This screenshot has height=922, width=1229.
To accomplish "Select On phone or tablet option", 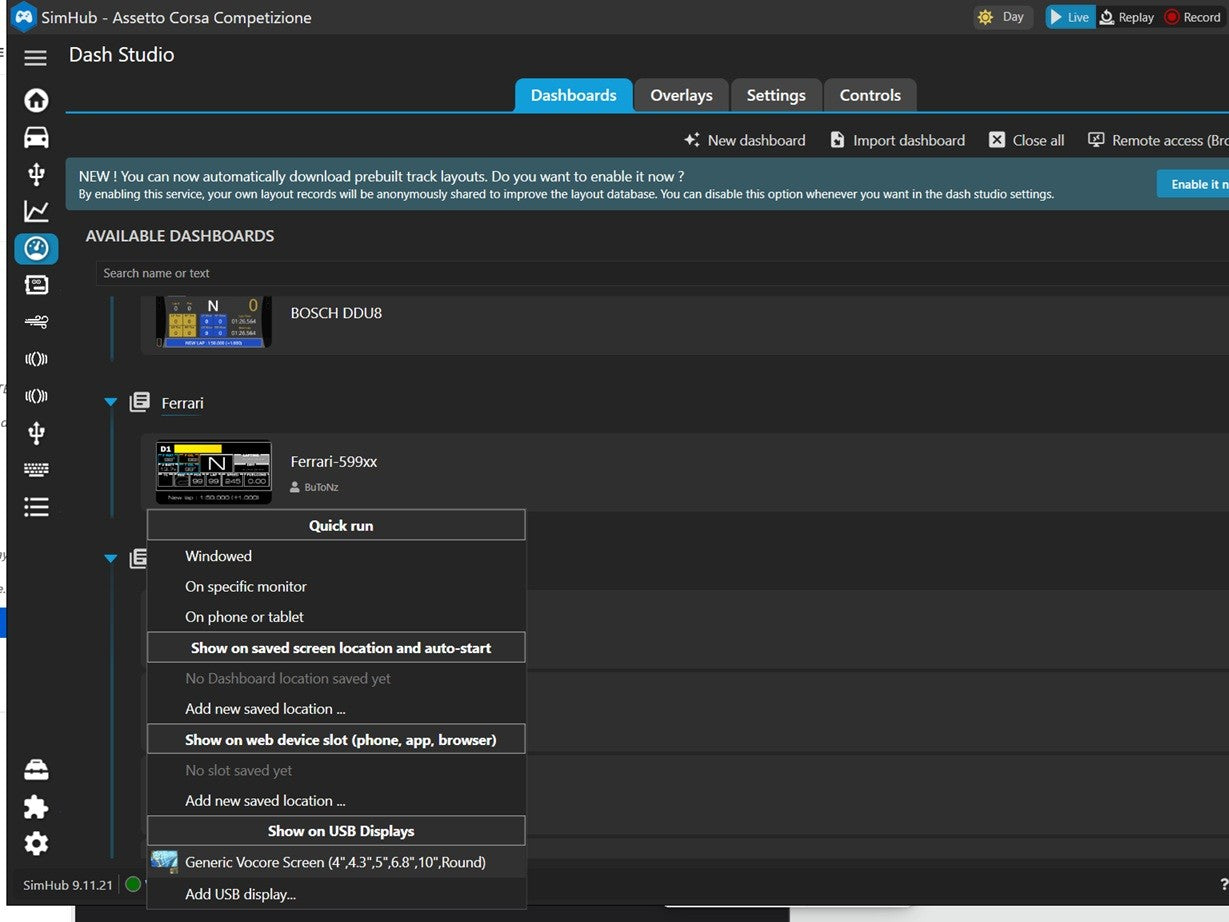I will click(x=336, y=617).
